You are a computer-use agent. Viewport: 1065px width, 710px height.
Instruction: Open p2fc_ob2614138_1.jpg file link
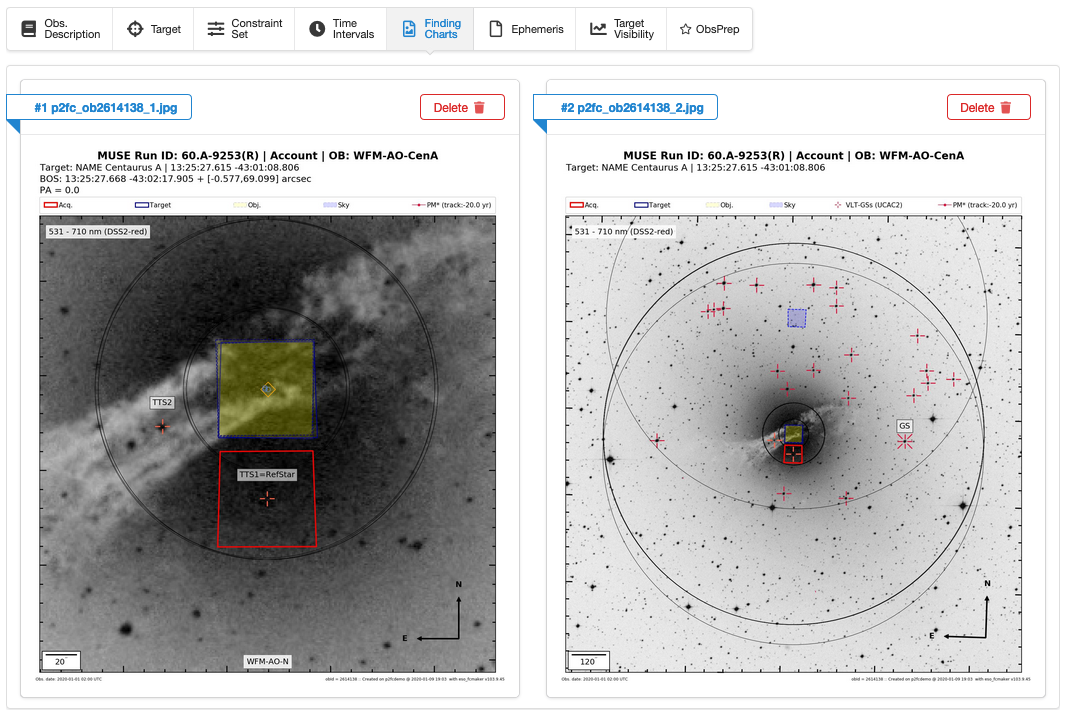[105, 107]
